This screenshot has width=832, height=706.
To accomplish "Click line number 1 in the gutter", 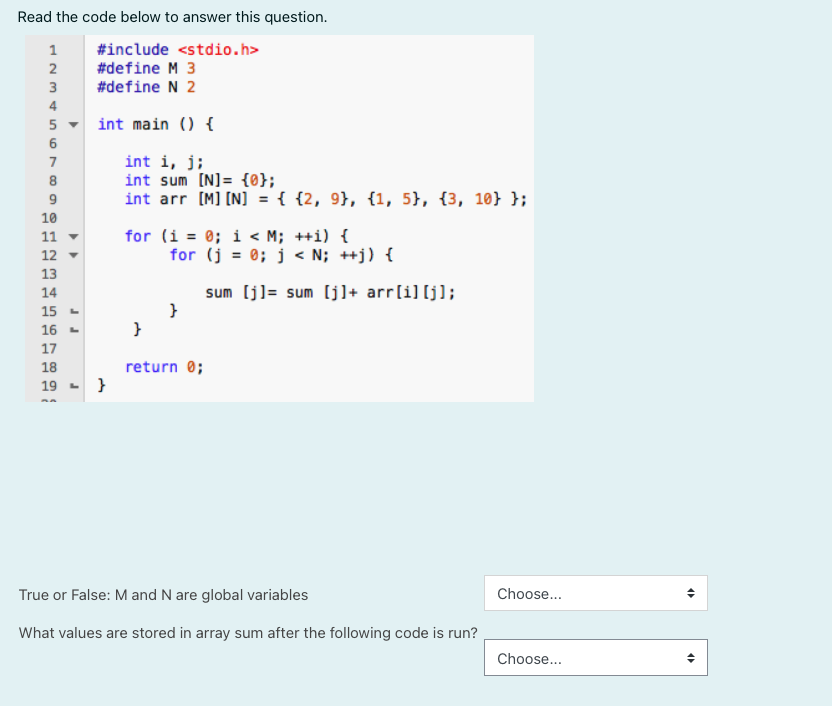I will tap(50, 49).
